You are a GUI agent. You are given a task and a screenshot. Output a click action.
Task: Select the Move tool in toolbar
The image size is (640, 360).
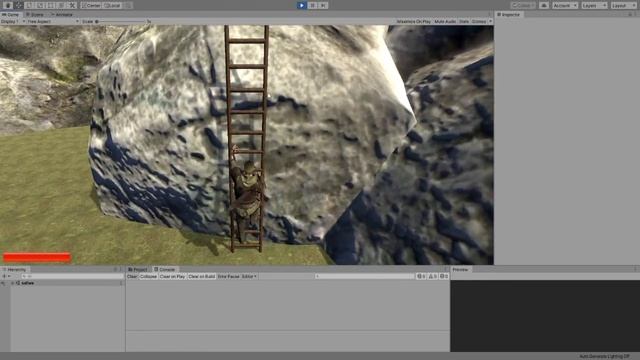(19, 5)
